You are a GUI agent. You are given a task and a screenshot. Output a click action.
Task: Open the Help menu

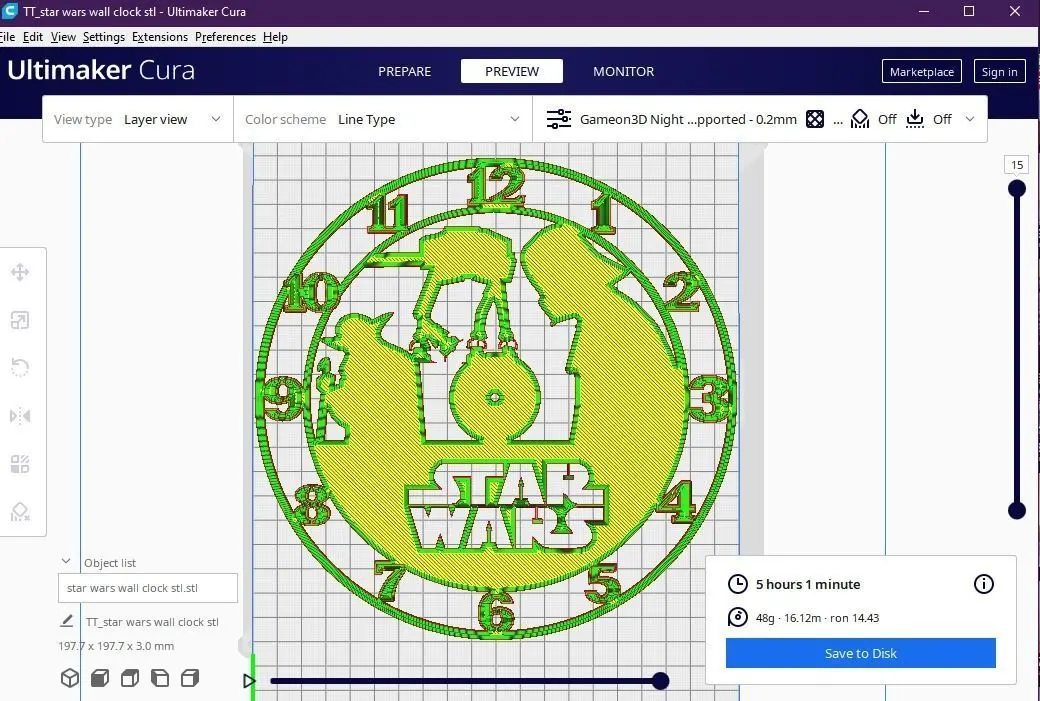pos(275,37)
